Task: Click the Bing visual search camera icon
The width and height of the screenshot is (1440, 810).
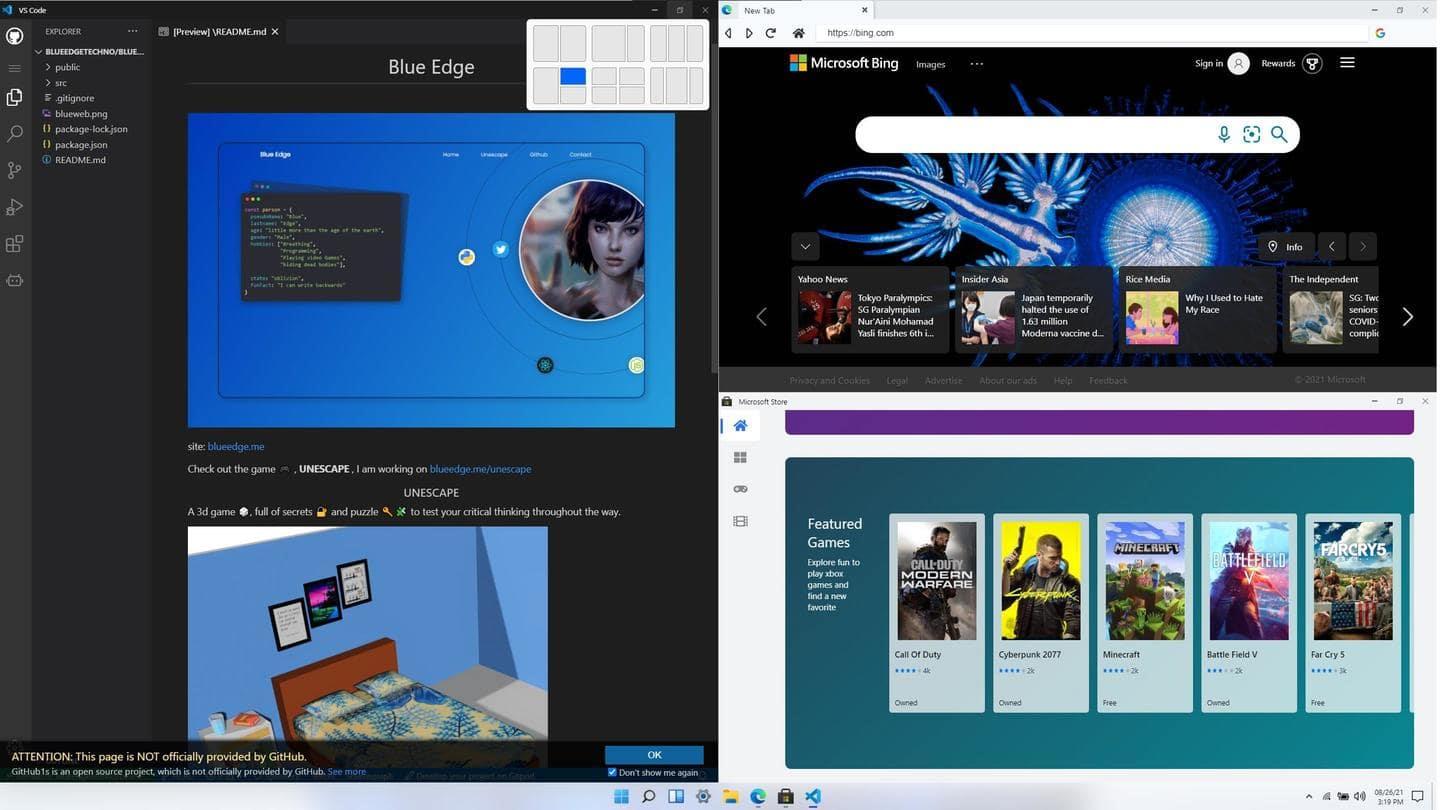Action: pos(1251,135)
